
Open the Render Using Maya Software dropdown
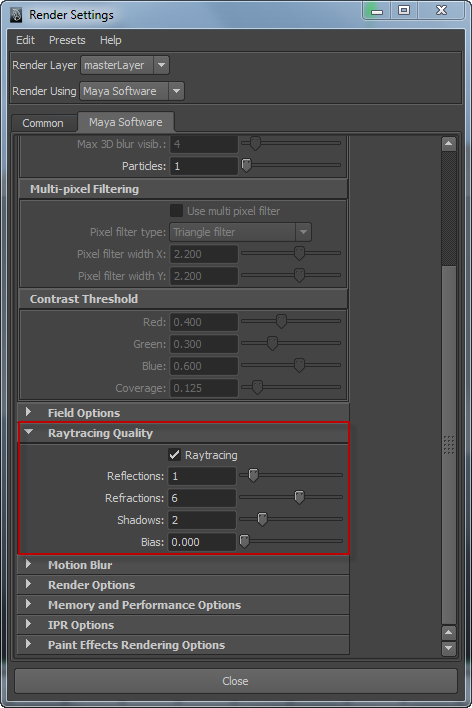132,91
